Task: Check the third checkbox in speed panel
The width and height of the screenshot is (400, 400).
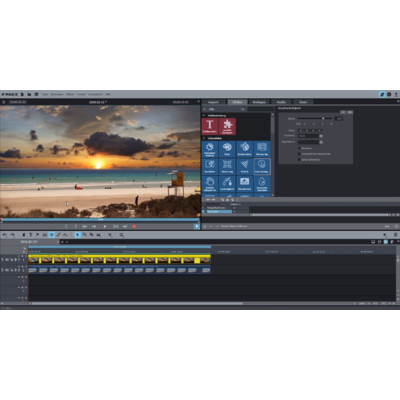Action: click(299, 160)
